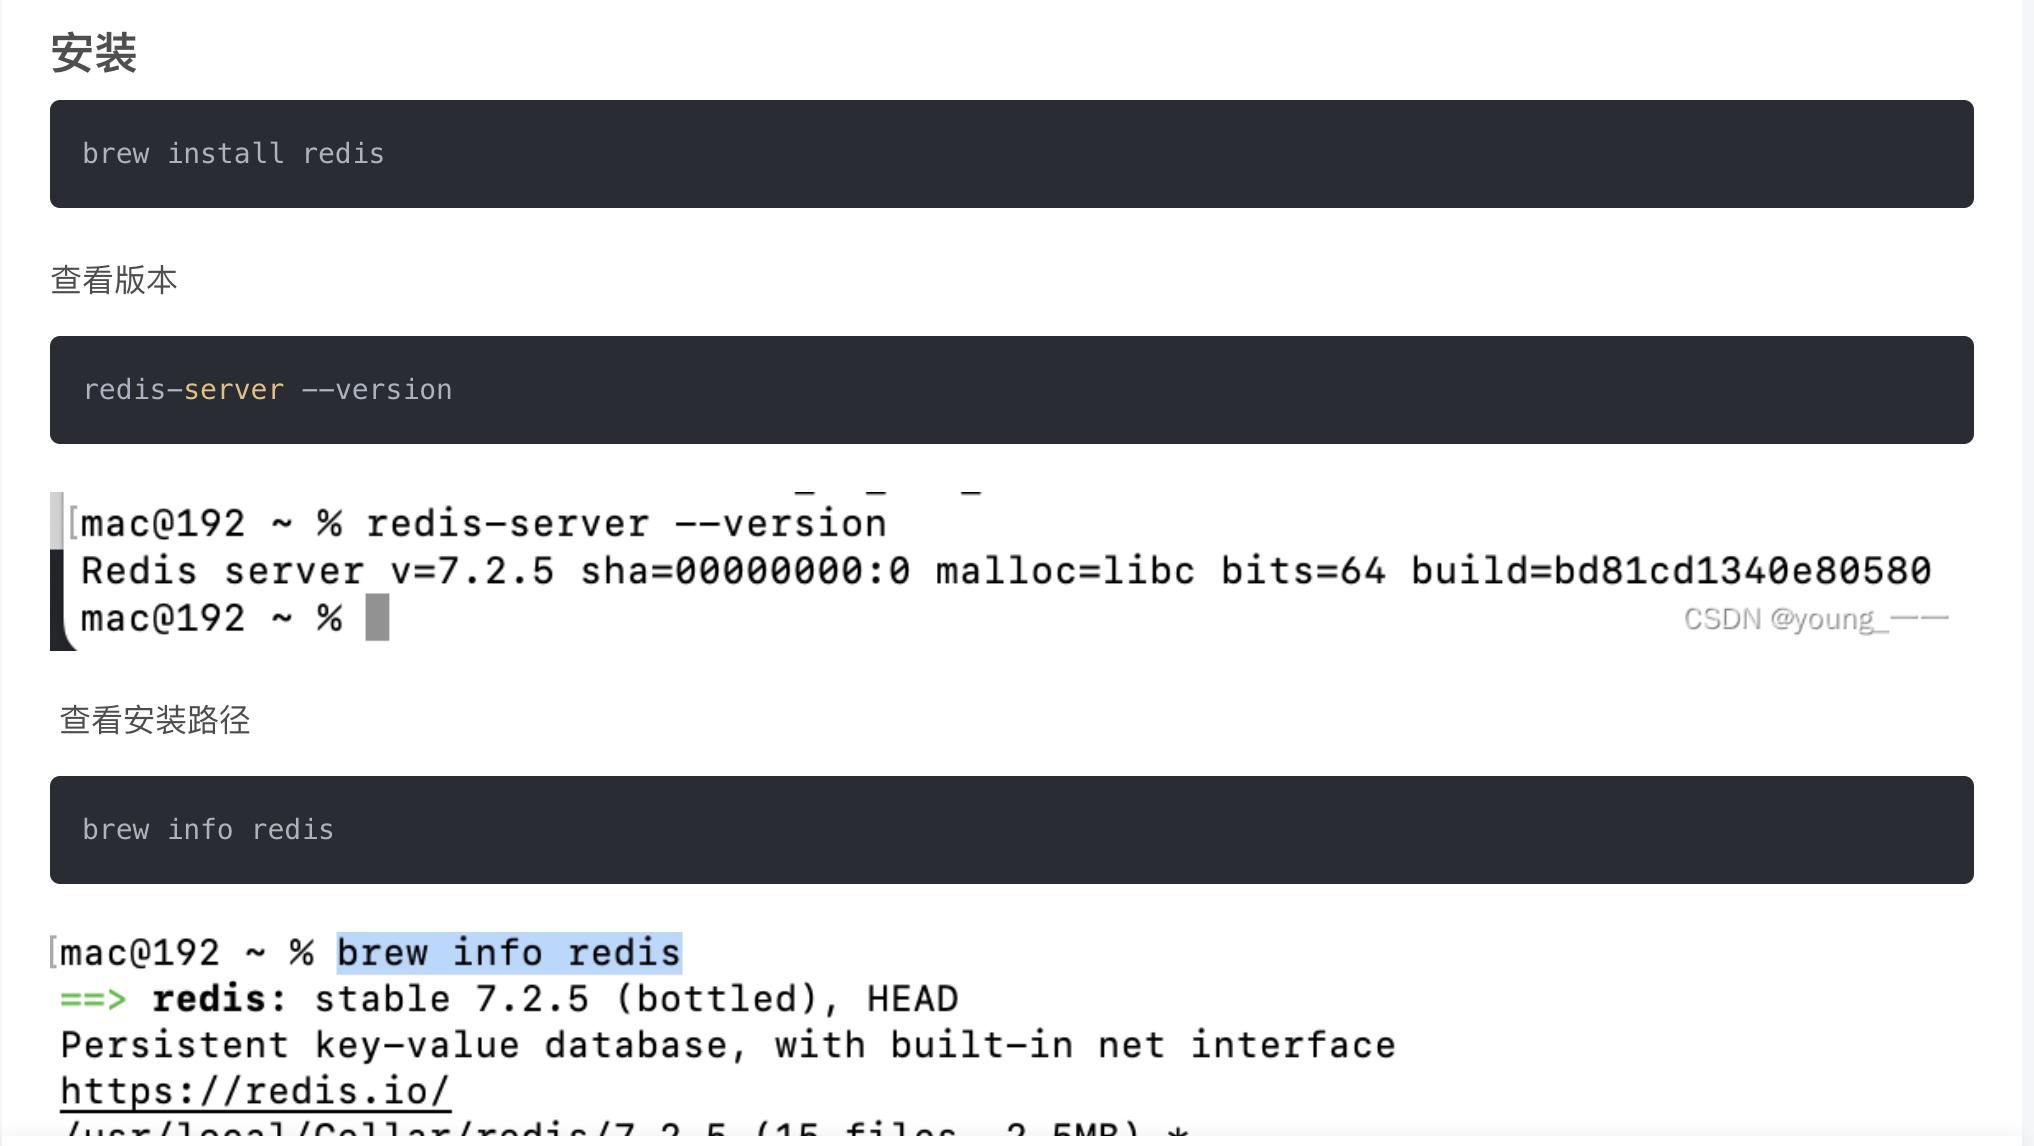This screenshot has width=2034, height=1146.
Task: Click the bold "redis:" label in terminal output
Action: coord(219,999)
